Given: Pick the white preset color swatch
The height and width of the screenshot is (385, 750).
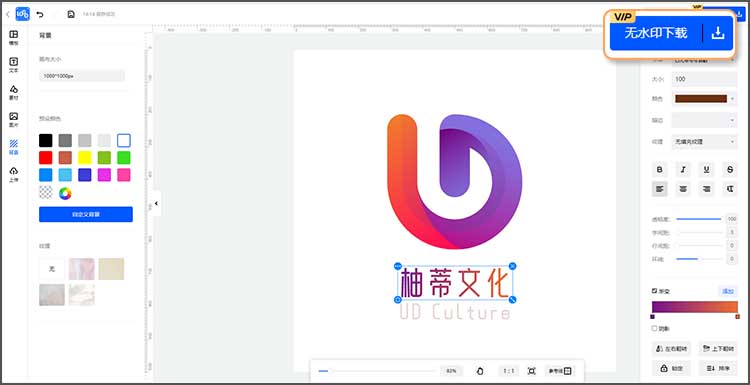Looking at the screenshot, I should 124,141.
